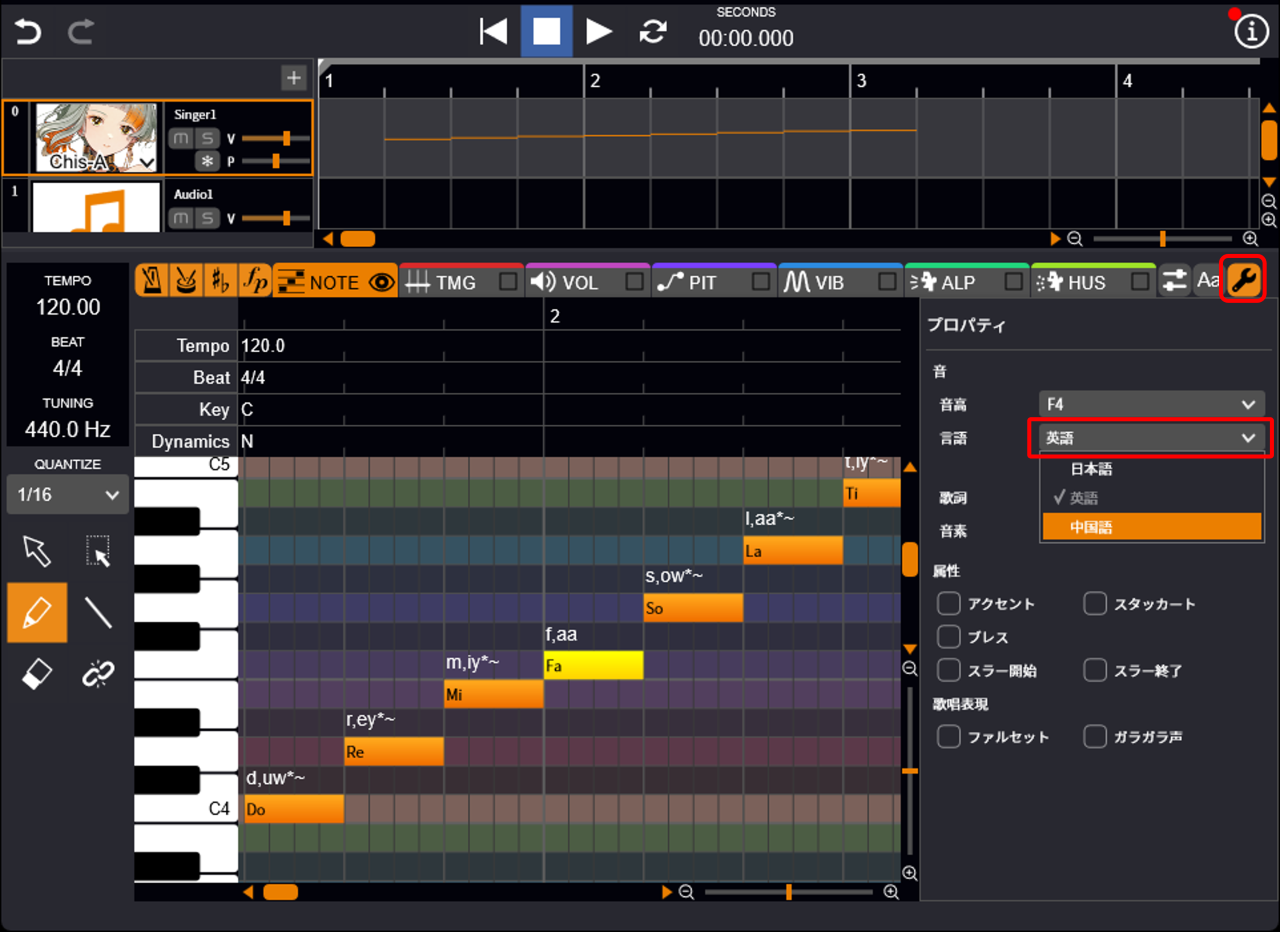Choose the line drawing tool
The width and height of the screenshot is (1280, 932).
click(98, 612)
